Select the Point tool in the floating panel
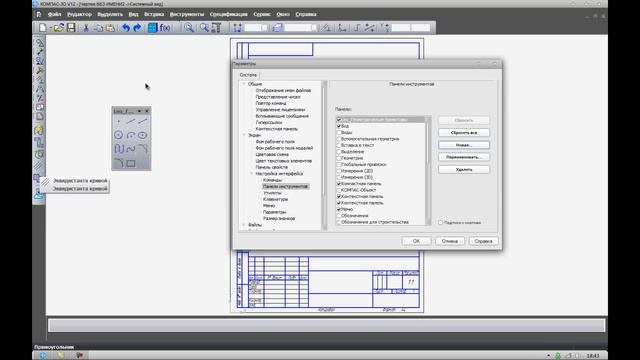 click(x=118, y=122)
